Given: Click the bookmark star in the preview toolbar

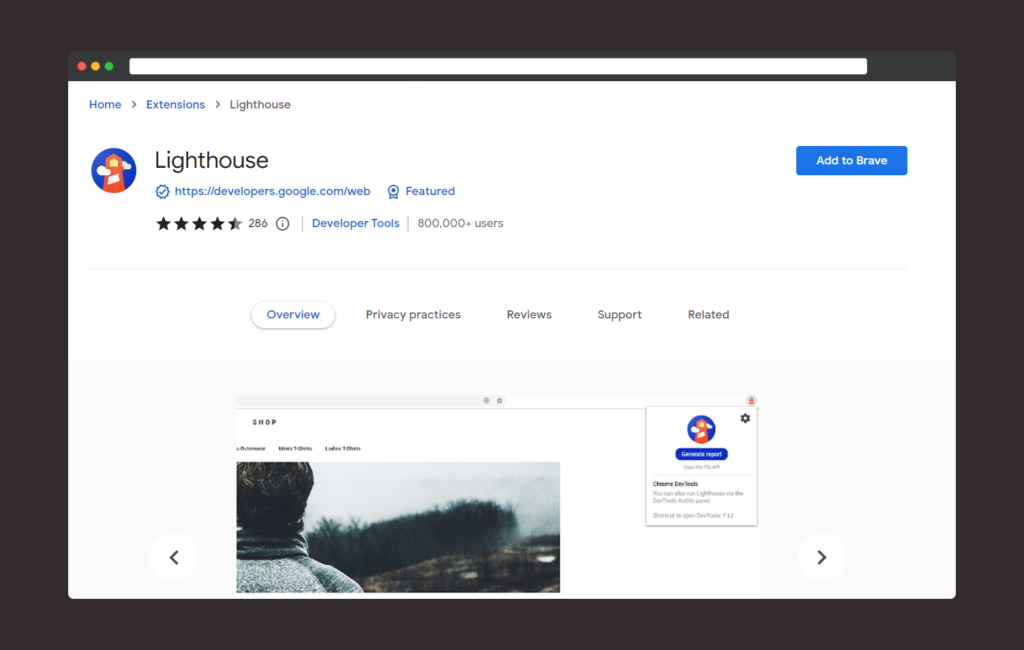Looking at the screenshot, I should pyautogui.click(x=500, y=400).
